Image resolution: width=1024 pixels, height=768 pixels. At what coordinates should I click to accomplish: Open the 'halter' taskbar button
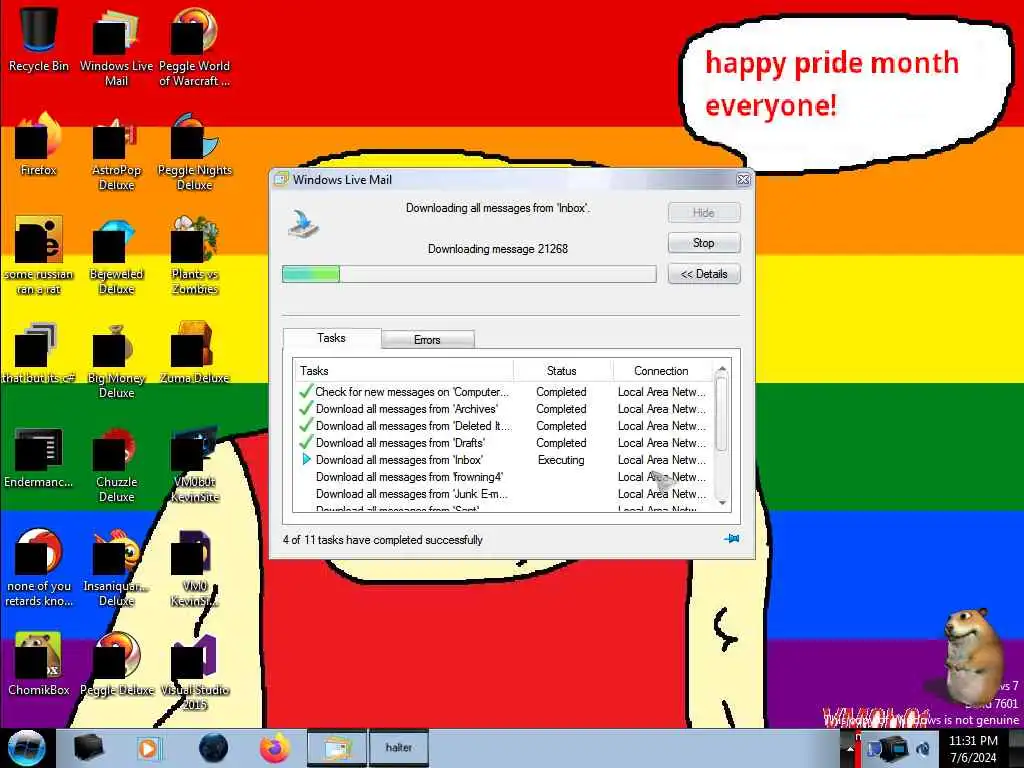pos(398,748)
